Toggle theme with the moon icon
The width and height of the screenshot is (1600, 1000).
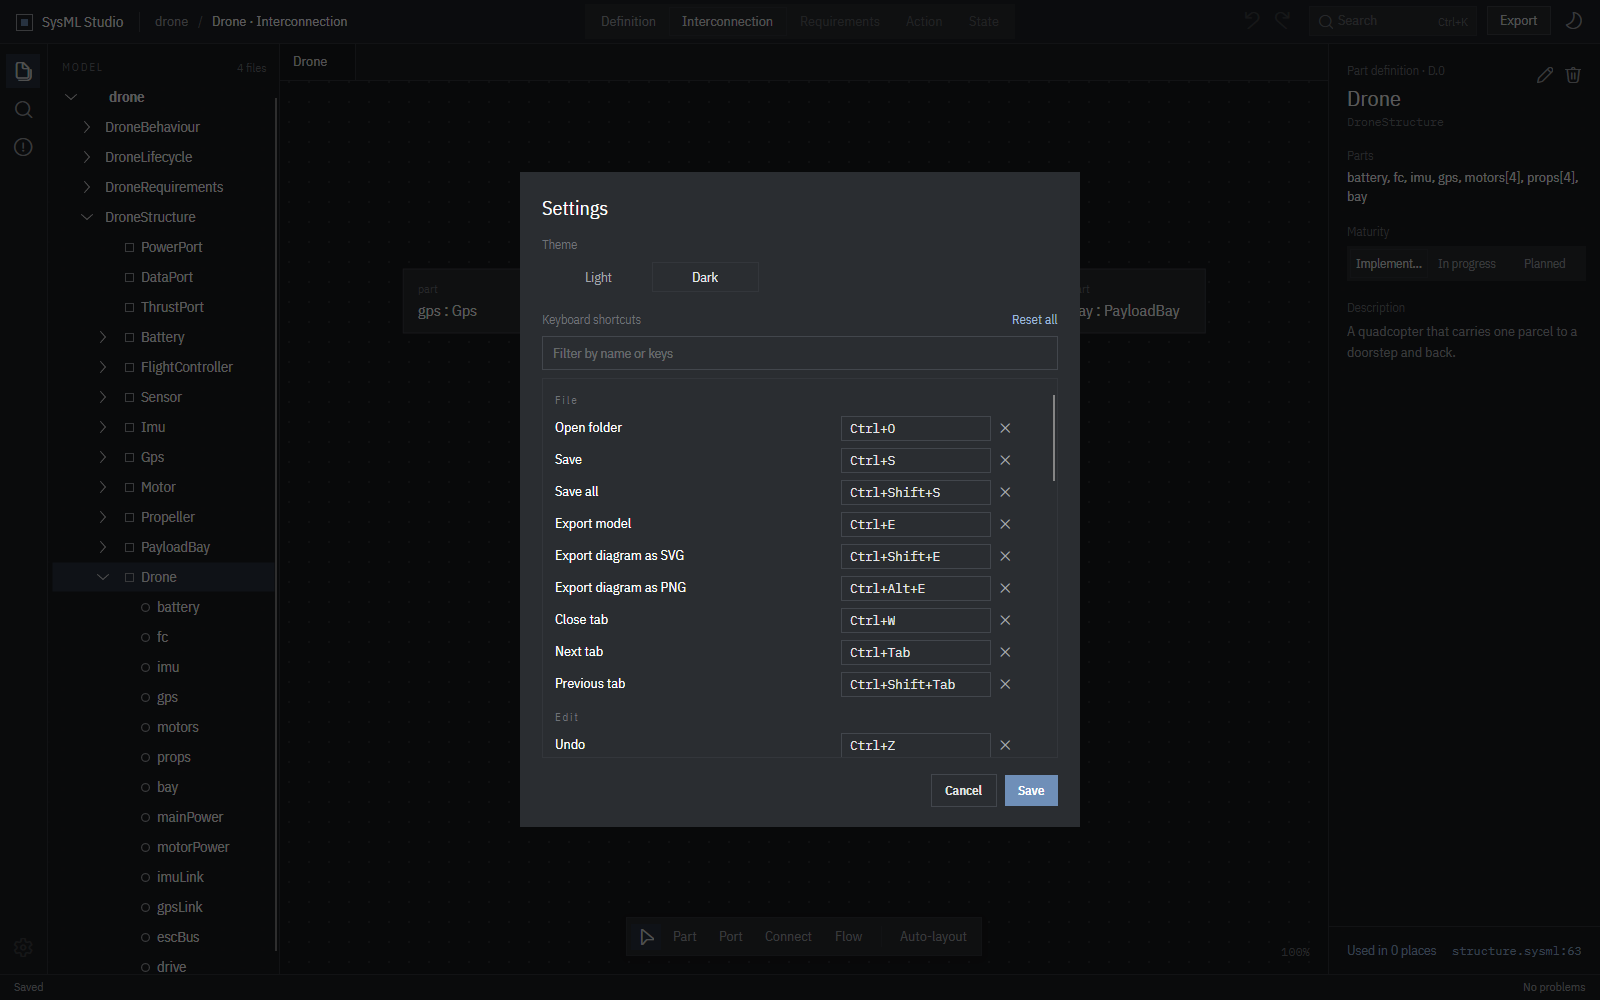tap(1574, 21)
